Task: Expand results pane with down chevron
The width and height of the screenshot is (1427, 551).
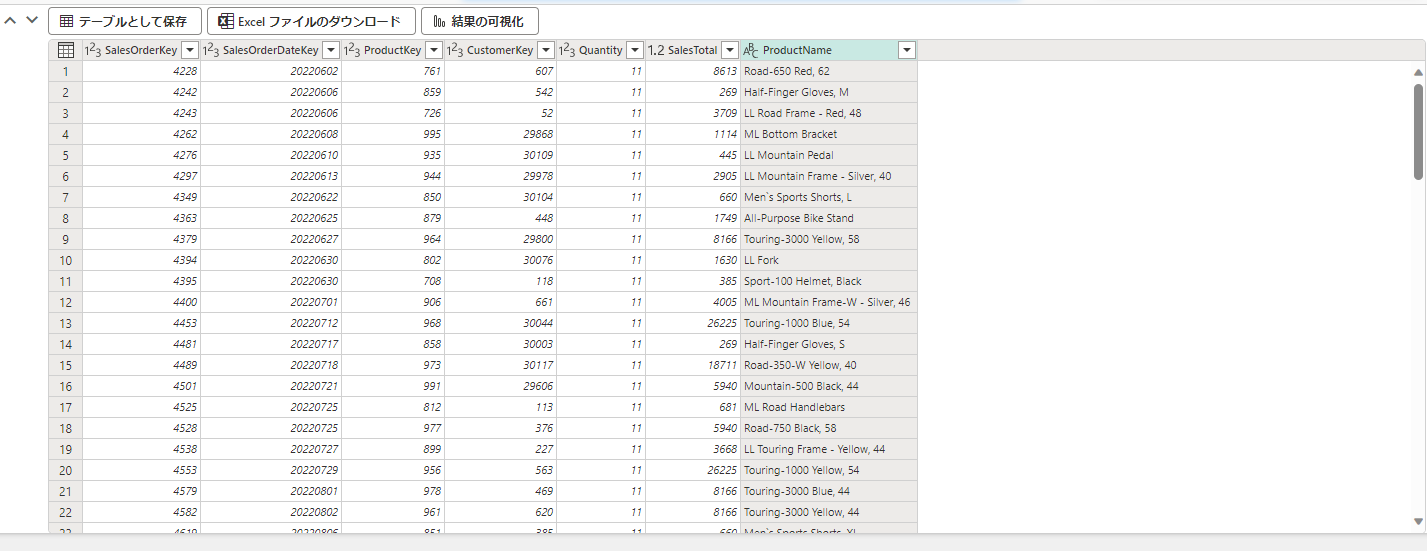Action: click(32, 20)
